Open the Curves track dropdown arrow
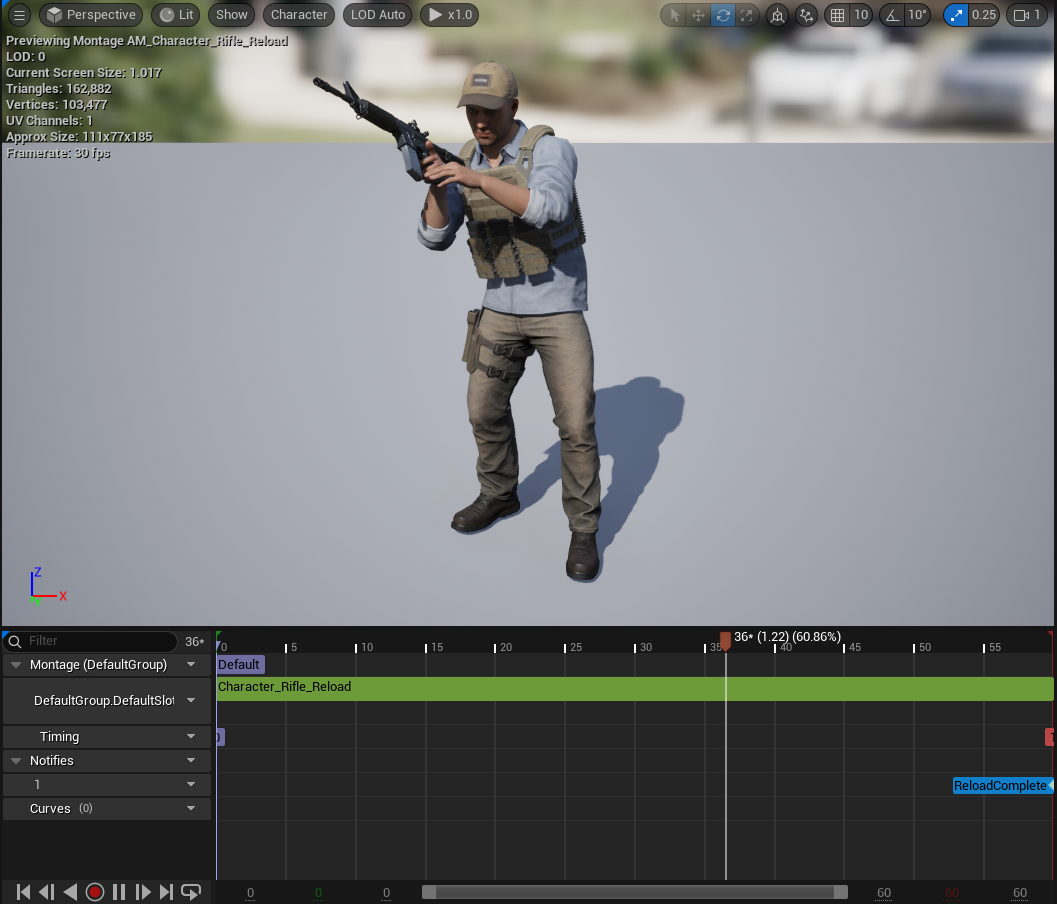This screenshot has width=1057, height=904. [x=191, y=808]
